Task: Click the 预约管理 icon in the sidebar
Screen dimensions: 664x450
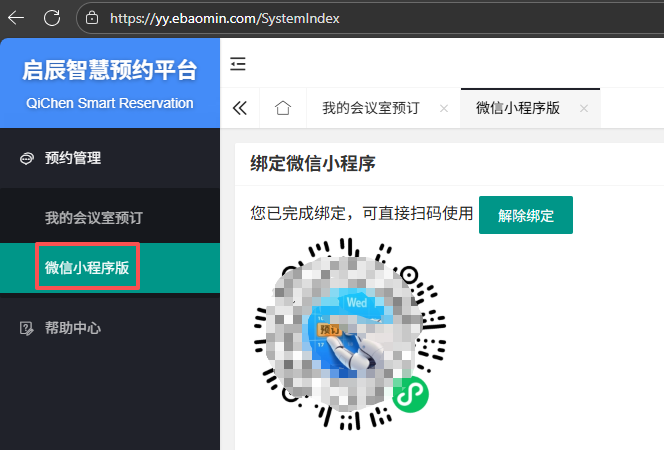Action: point(26,158)
